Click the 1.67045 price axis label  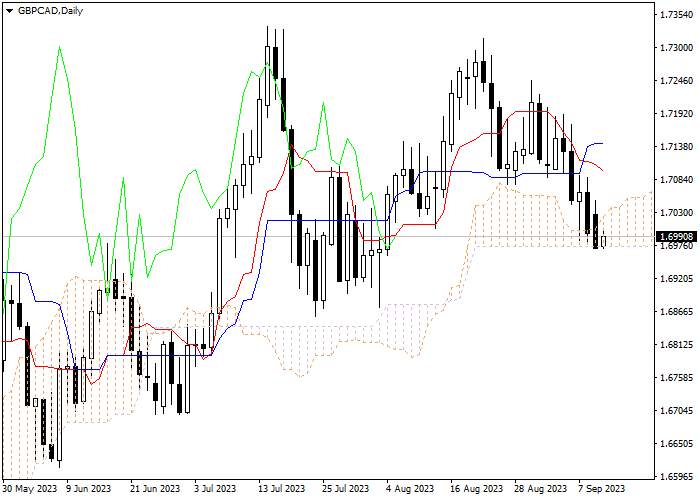(676, 411)
